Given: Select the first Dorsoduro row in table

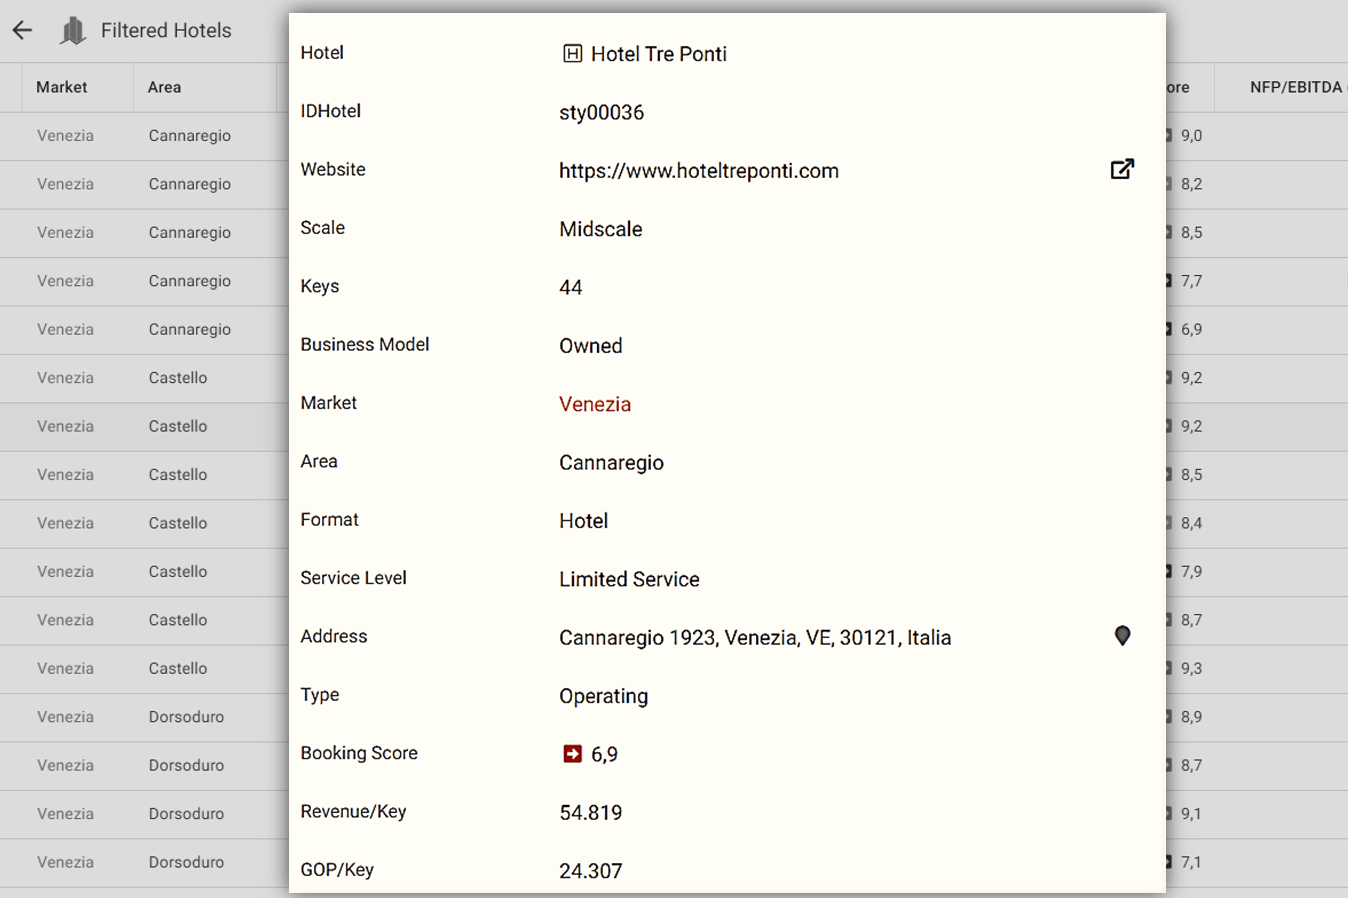Looking at the screenshot, I should pos(144,717).
